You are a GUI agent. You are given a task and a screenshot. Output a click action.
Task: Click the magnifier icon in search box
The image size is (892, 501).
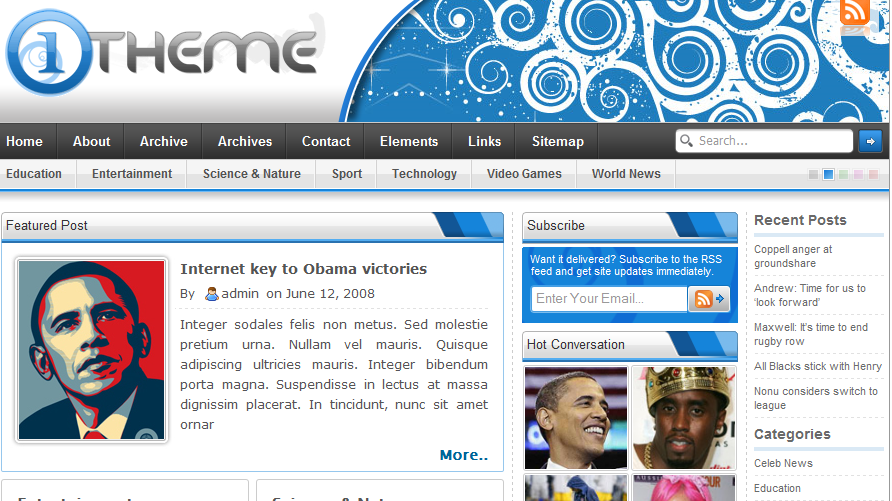tap(686, 140)
